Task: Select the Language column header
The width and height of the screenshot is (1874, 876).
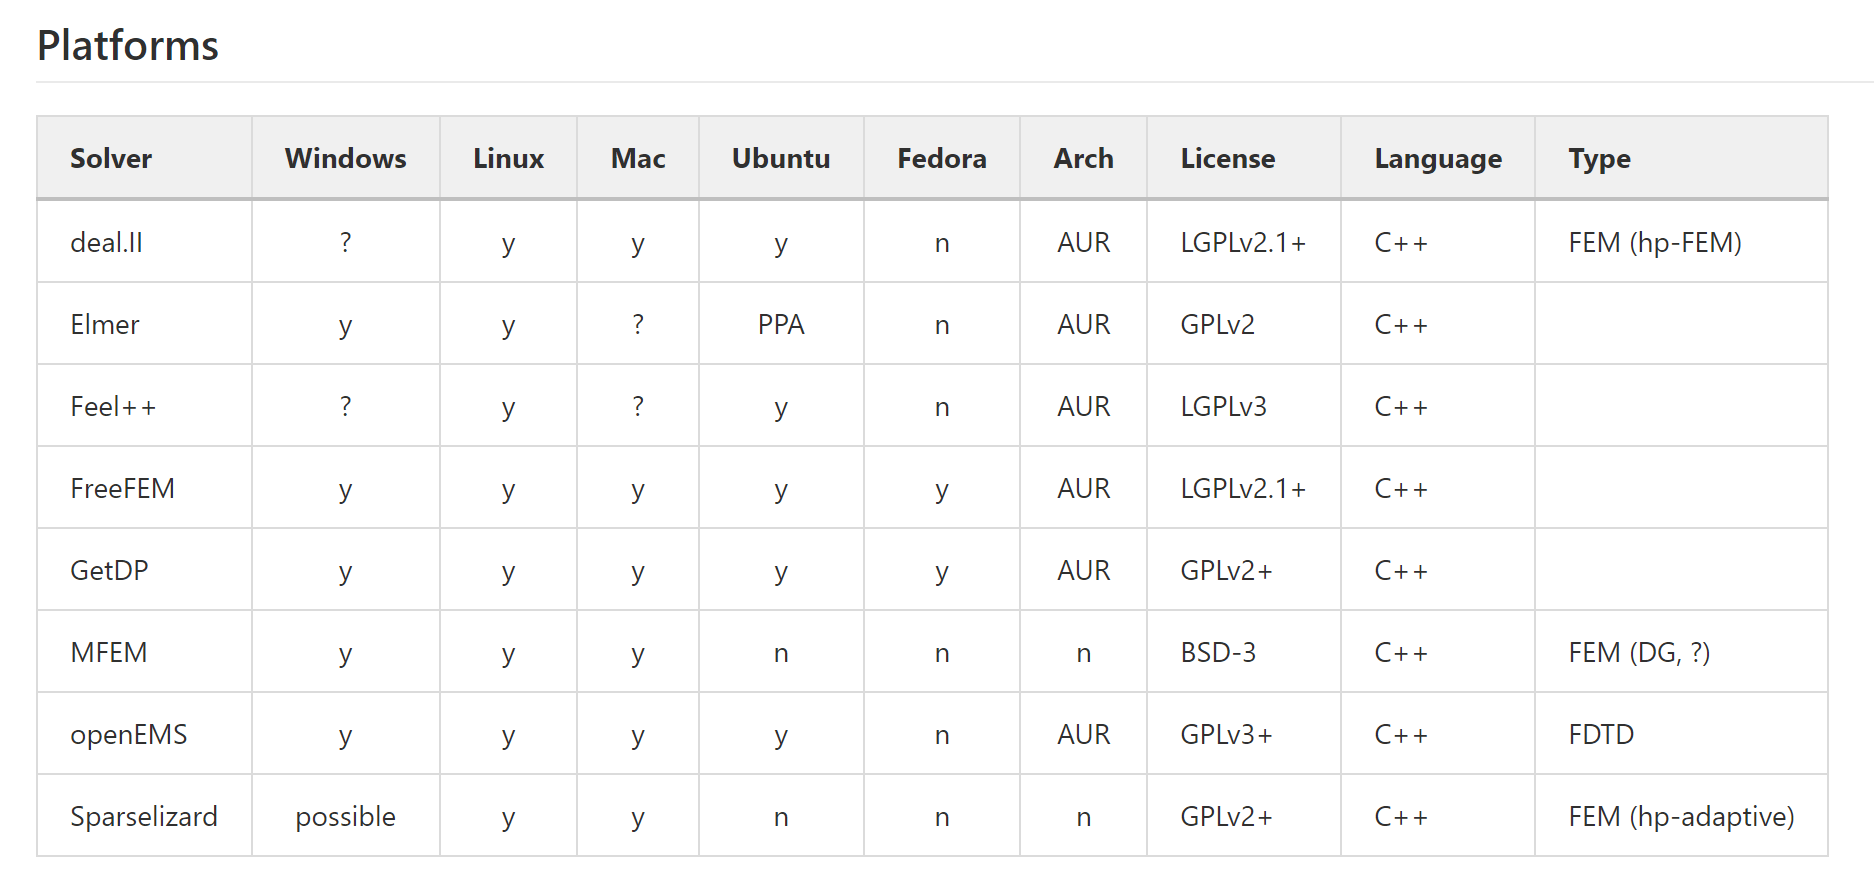Action: tap(1438, 159)
